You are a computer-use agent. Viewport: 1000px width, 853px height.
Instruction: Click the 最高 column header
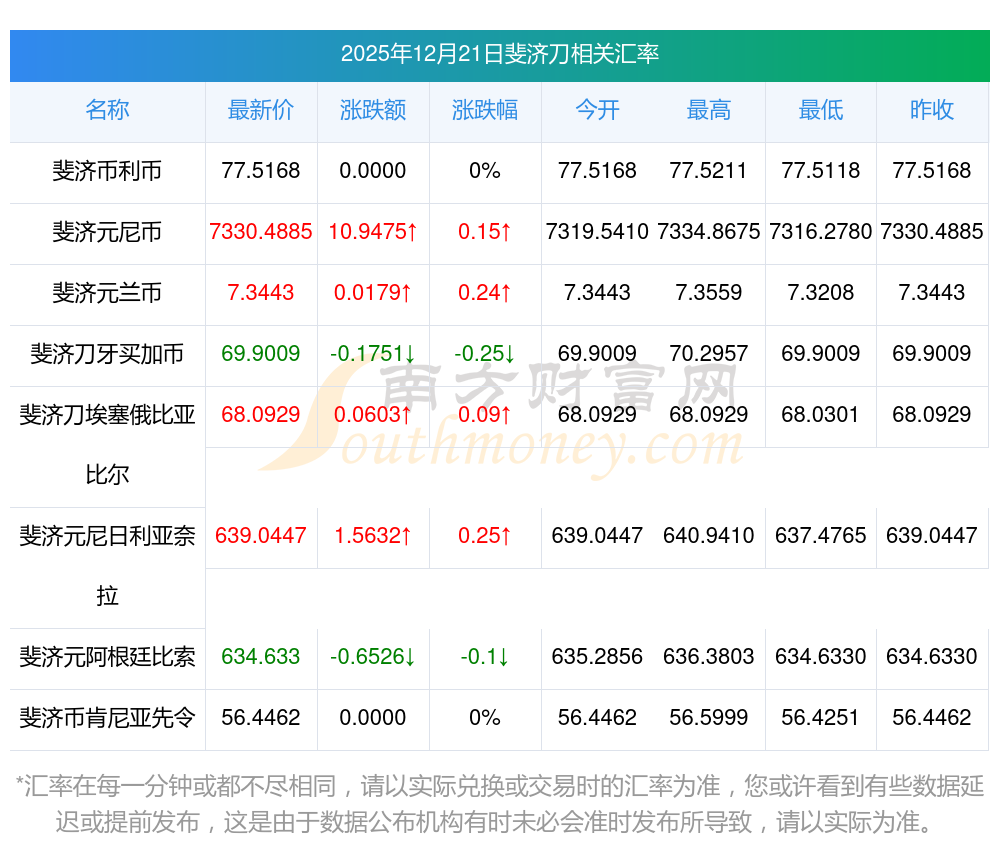pyautogui.click(x=709, y=110)
